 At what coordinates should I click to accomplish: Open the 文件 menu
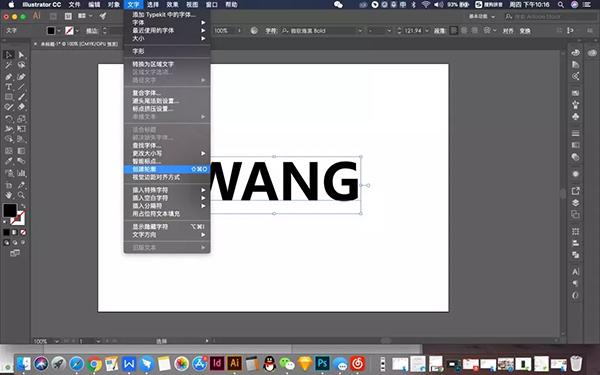(x=74, y=5)
